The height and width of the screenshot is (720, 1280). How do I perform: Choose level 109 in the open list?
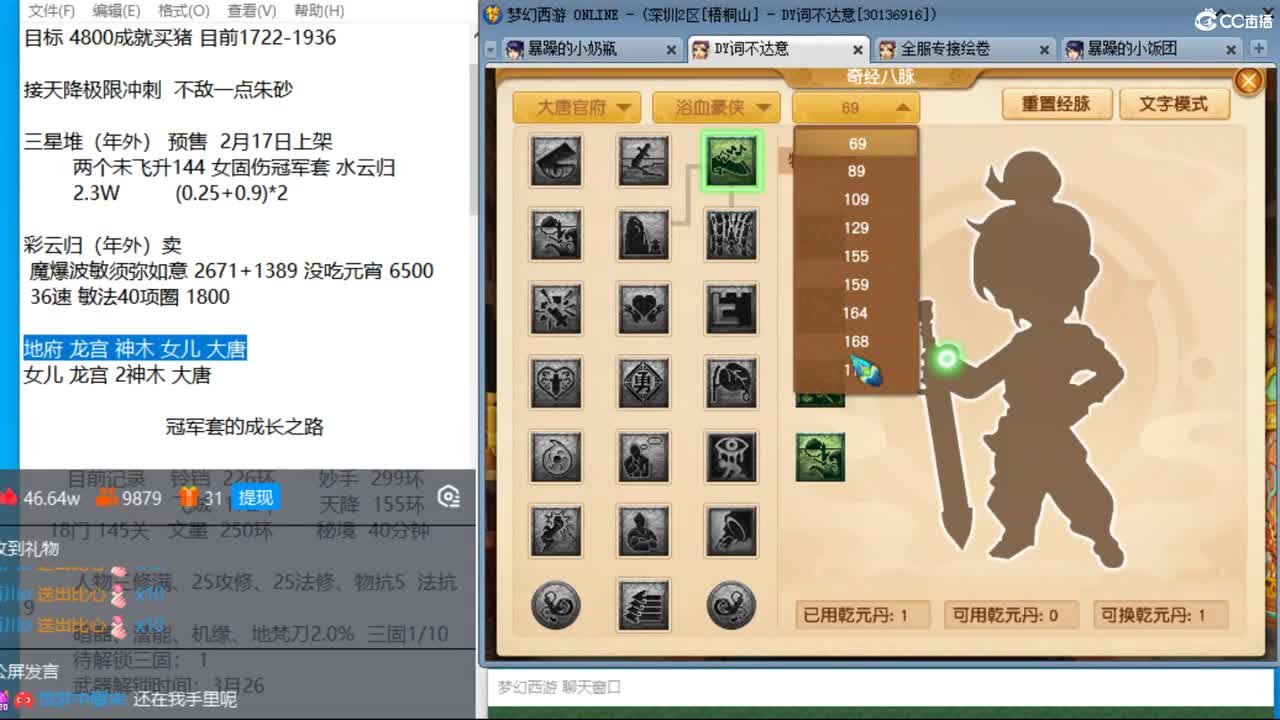(856, 199)
